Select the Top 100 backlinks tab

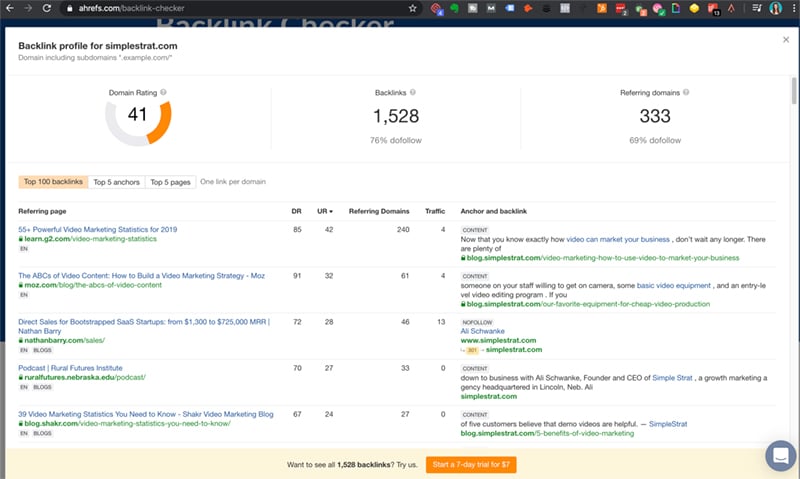pos(53,182)
